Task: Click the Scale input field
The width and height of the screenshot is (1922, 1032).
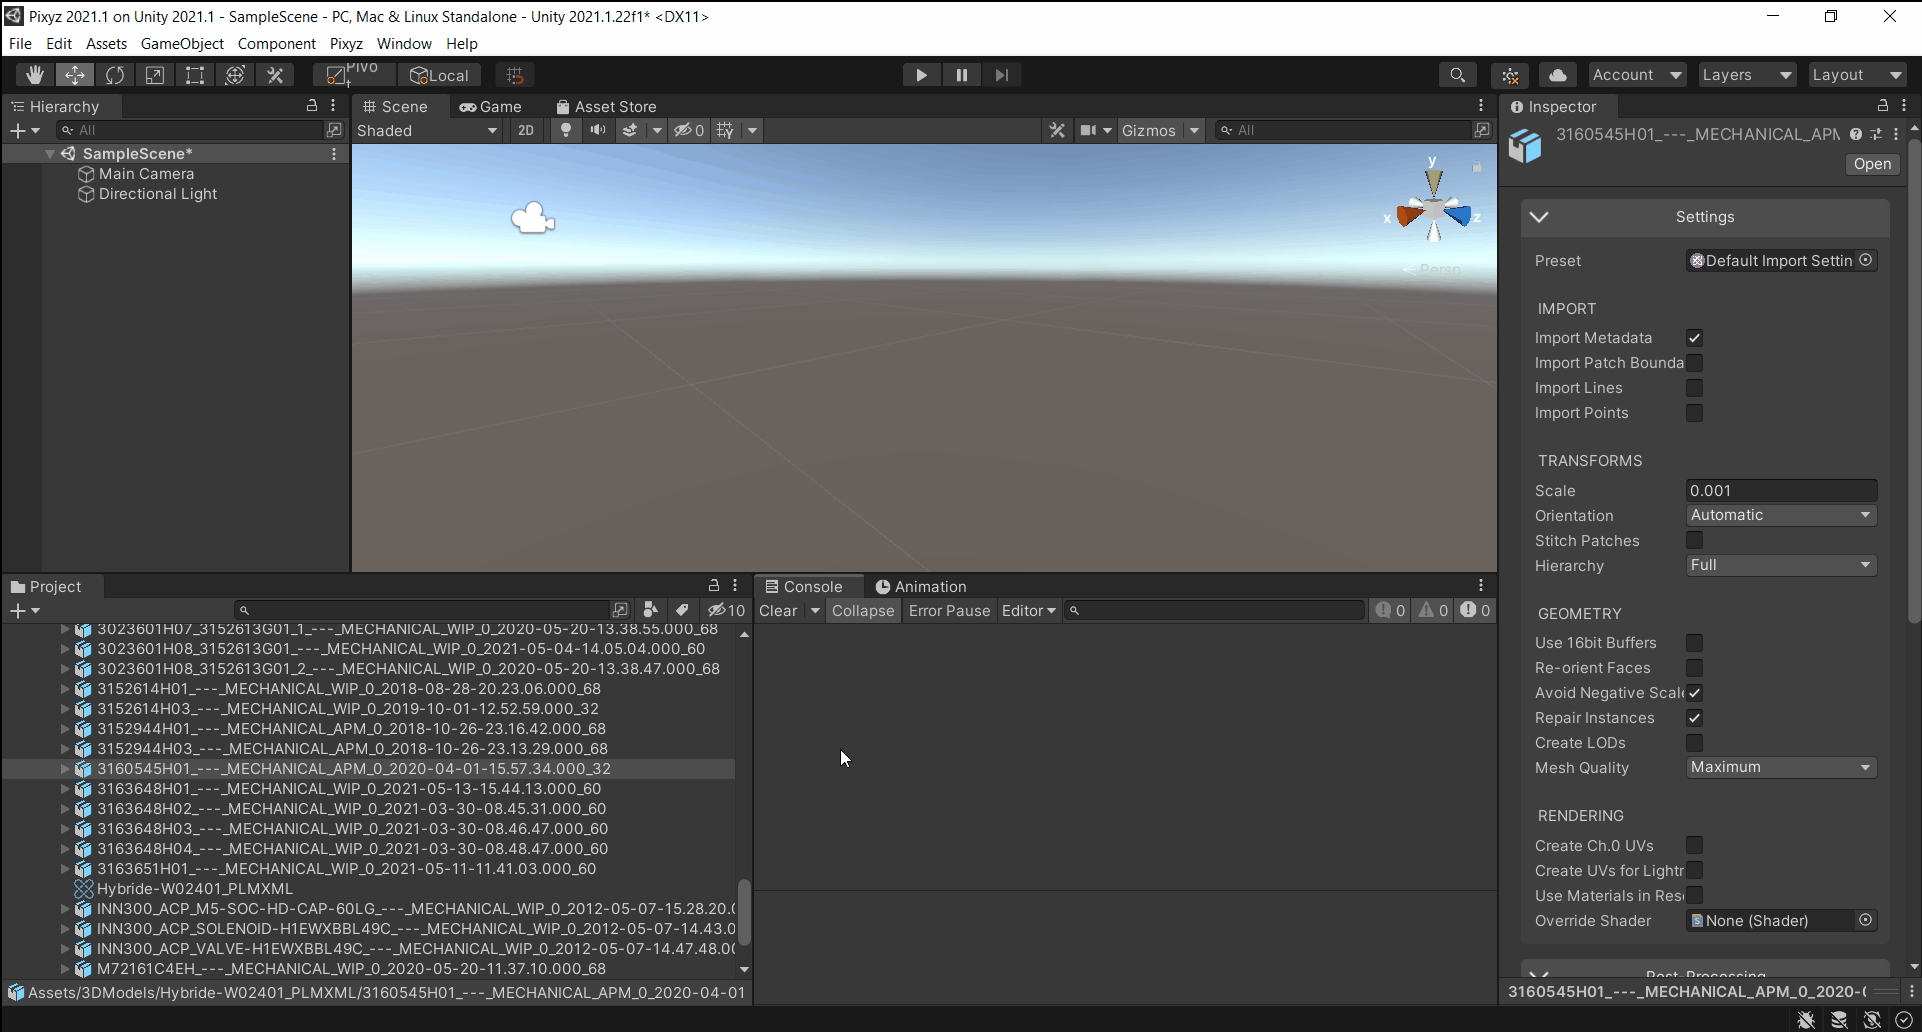Action: point(1780,490)
